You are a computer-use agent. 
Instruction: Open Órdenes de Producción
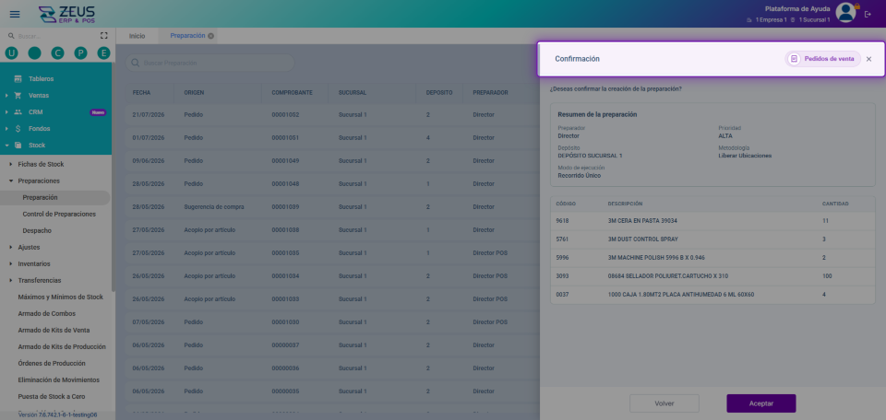click(51, 363)
